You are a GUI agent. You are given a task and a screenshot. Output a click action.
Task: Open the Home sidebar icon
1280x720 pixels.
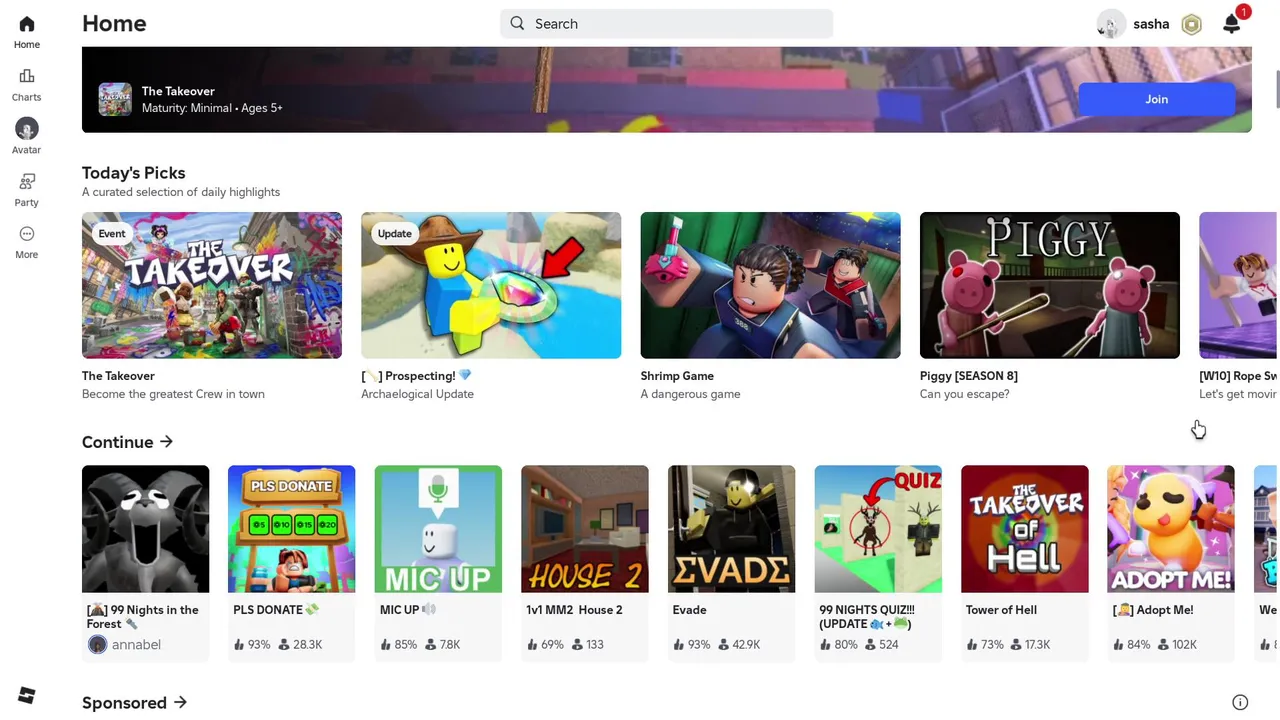pyautogui.click(x=27, y=24)
